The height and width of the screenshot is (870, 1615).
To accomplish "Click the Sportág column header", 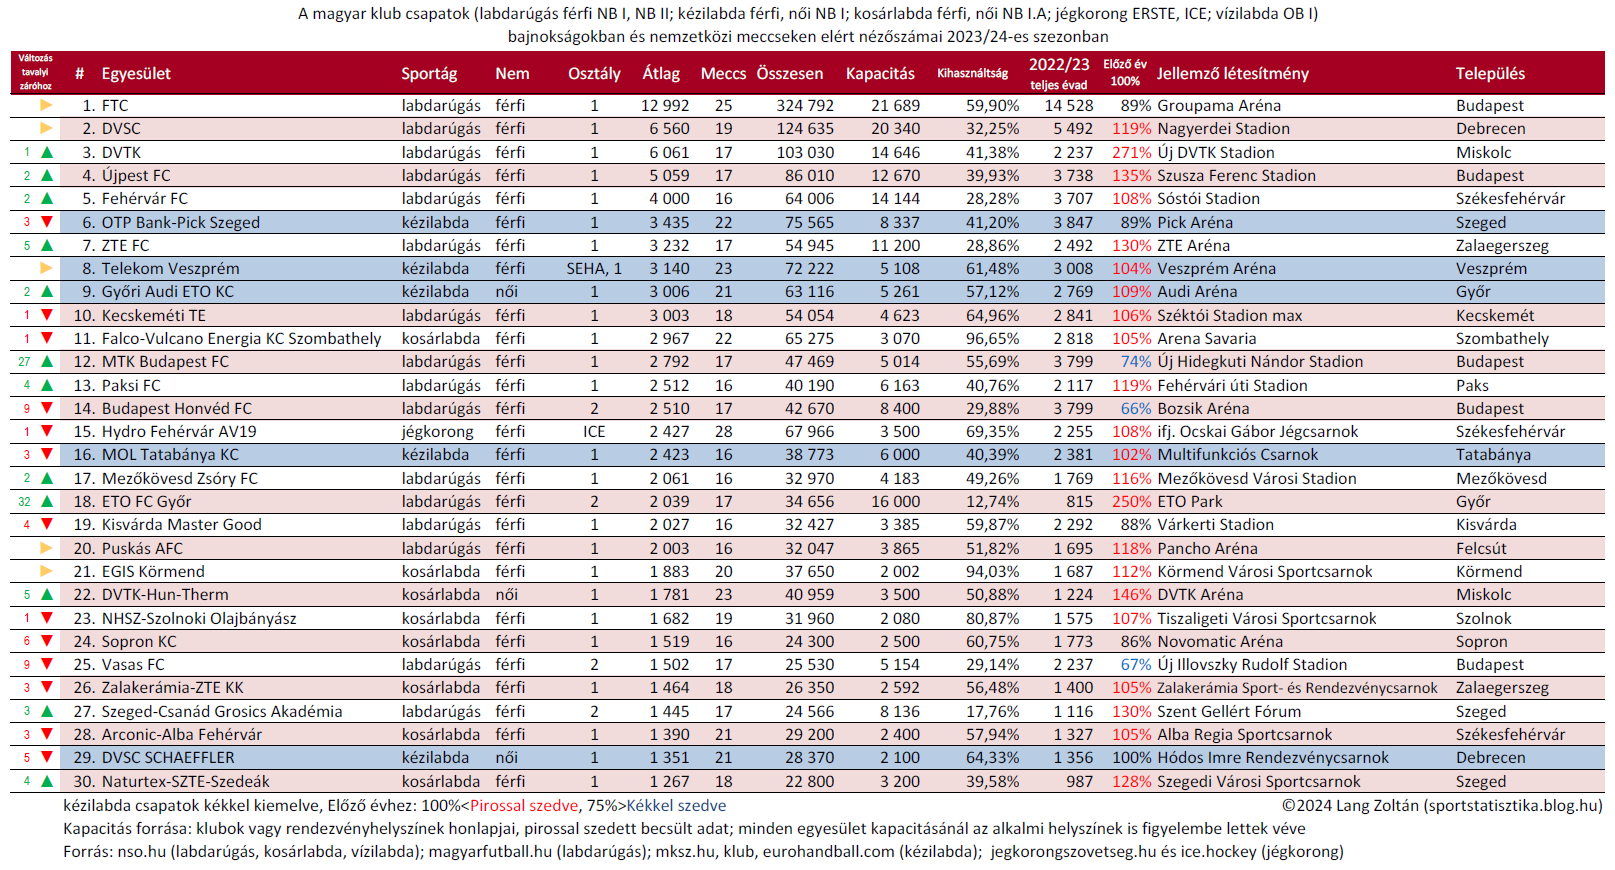I will click(429, 74).
